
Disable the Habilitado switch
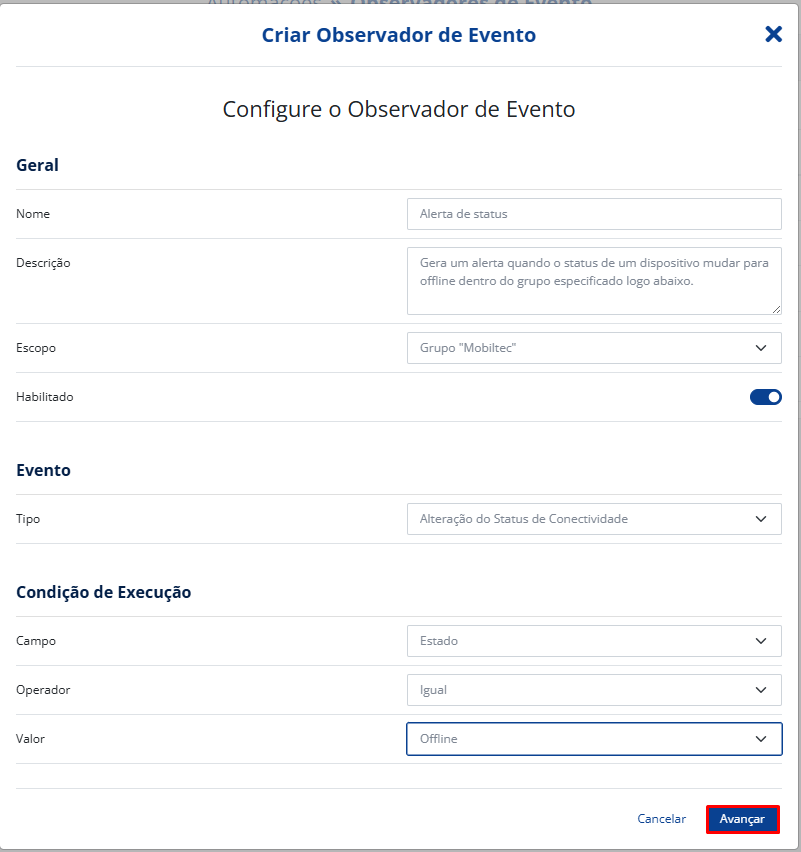pyautogui.click(x=765, y=397)
